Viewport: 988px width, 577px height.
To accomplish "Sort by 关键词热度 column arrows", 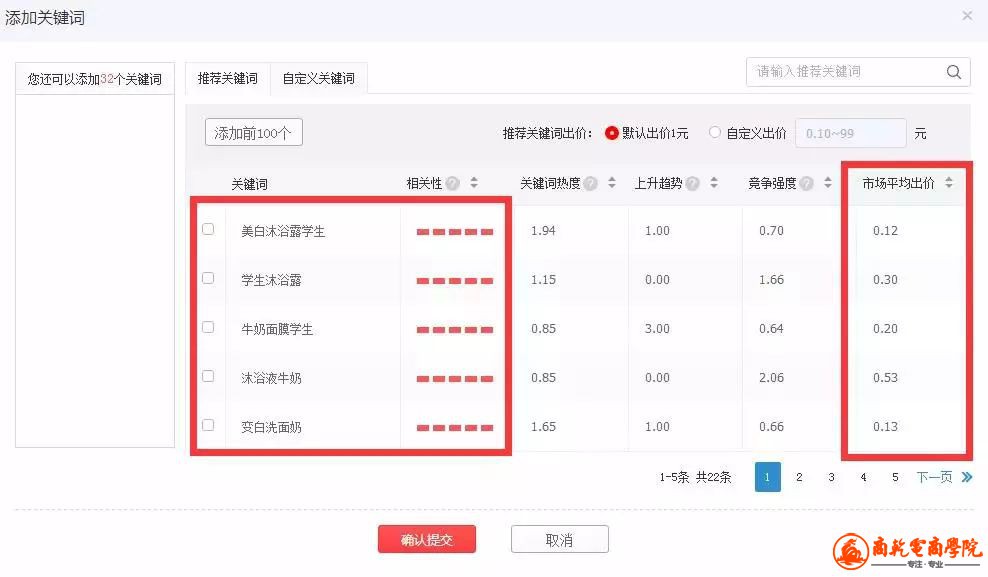I will [612, 184].
